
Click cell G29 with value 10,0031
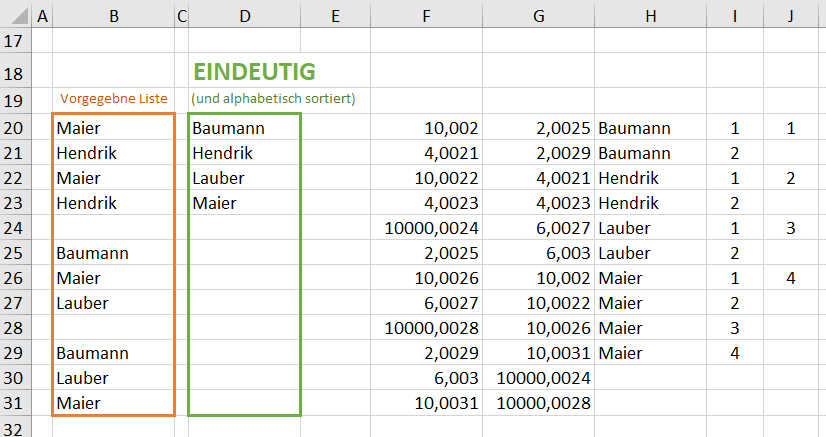[x=538, y=353]
